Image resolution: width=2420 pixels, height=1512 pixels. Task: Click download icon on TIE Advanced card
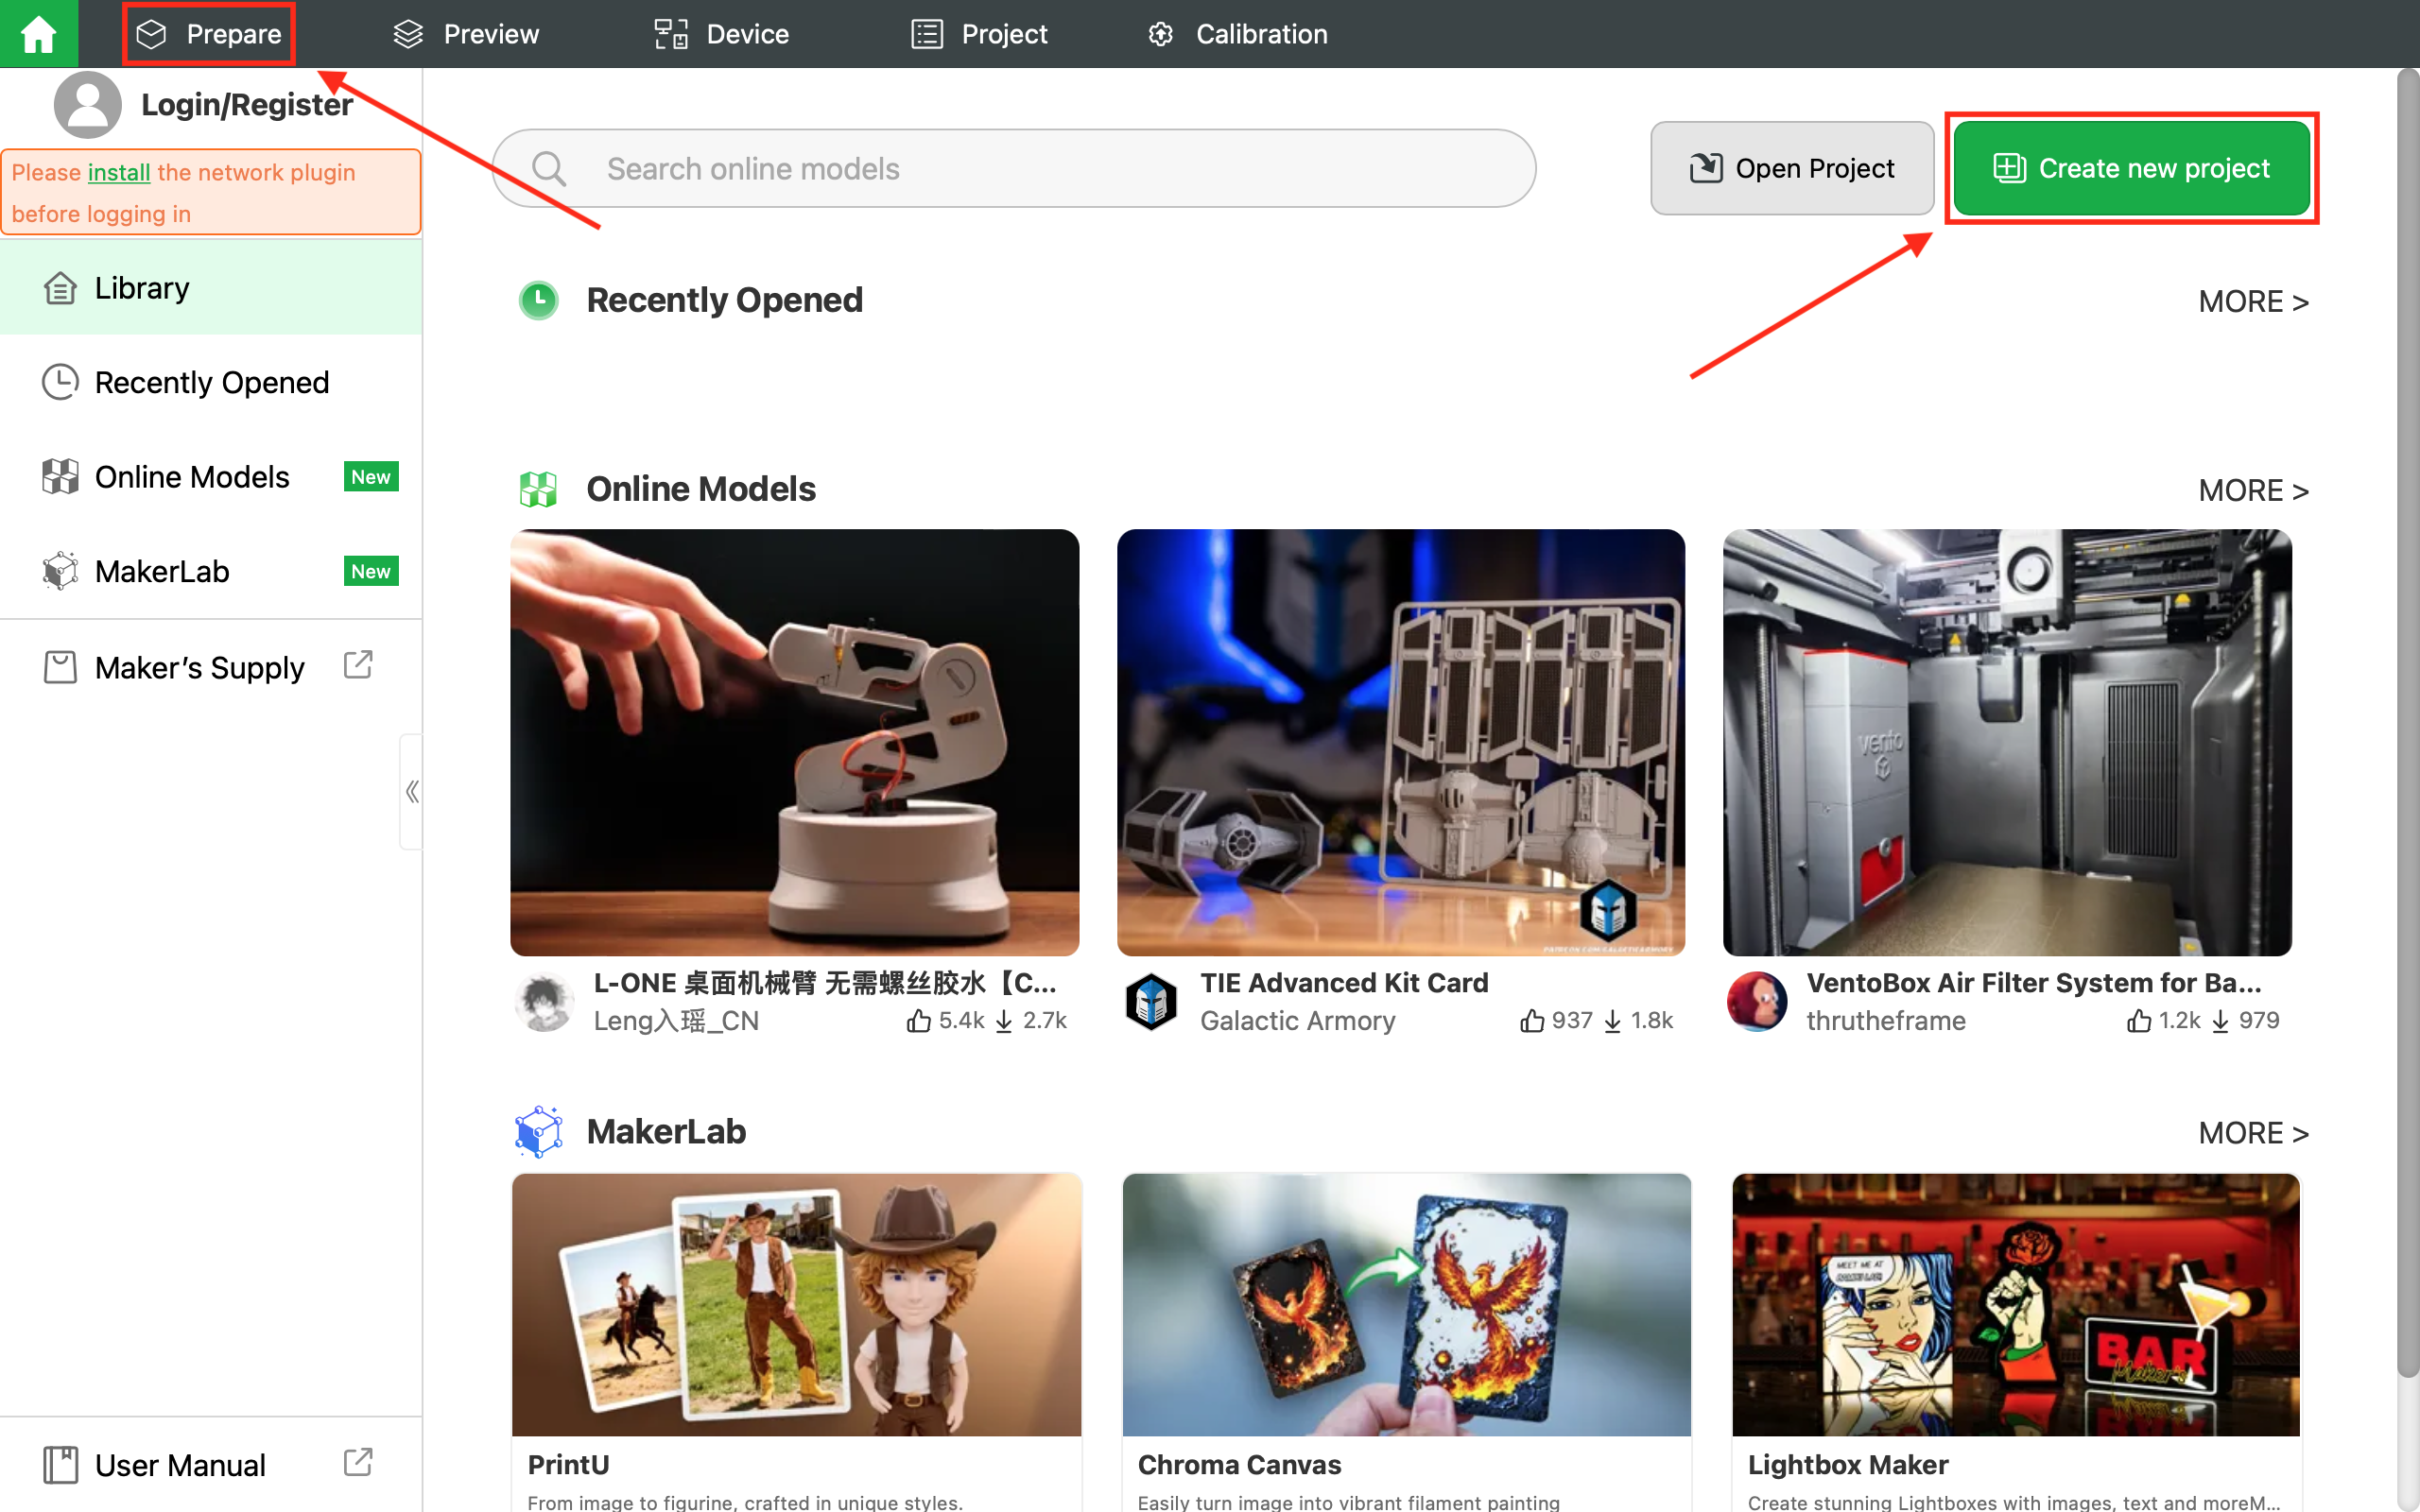(1612, 1021)
